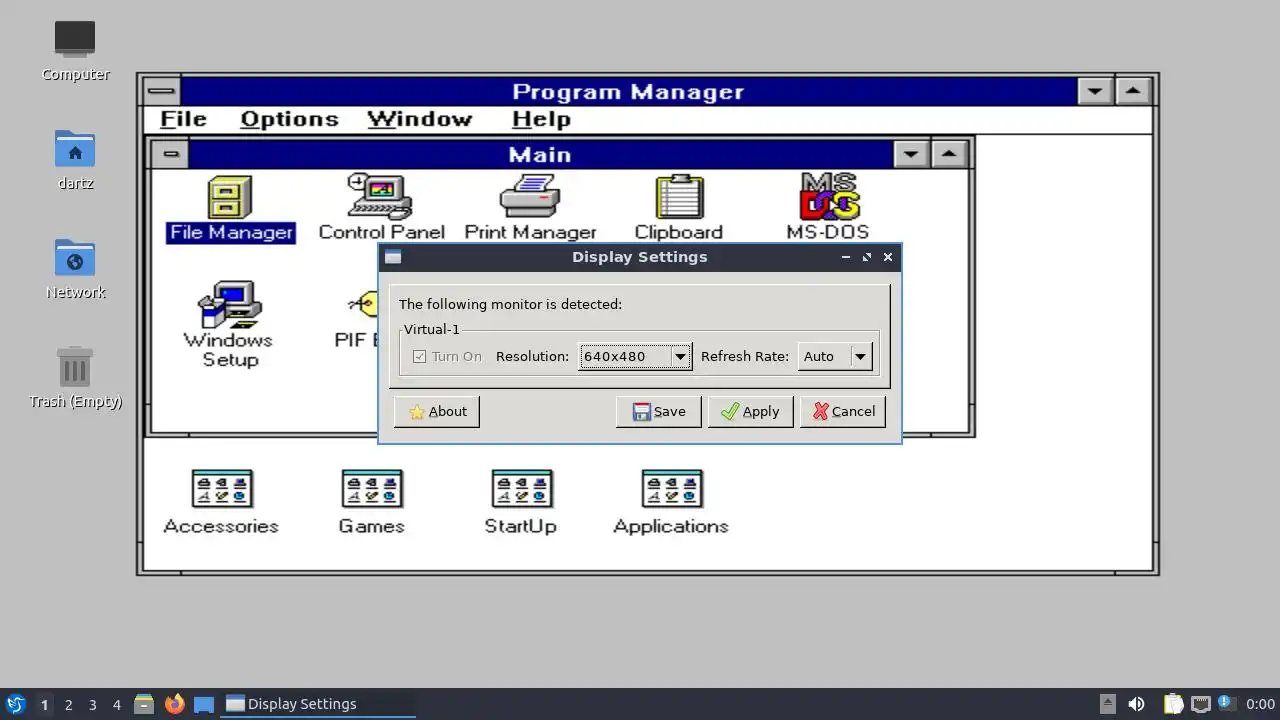This screenshot has width=1280, height=720.
Task: Open the removable media eject tray icon
Action: coord(1107,704)
